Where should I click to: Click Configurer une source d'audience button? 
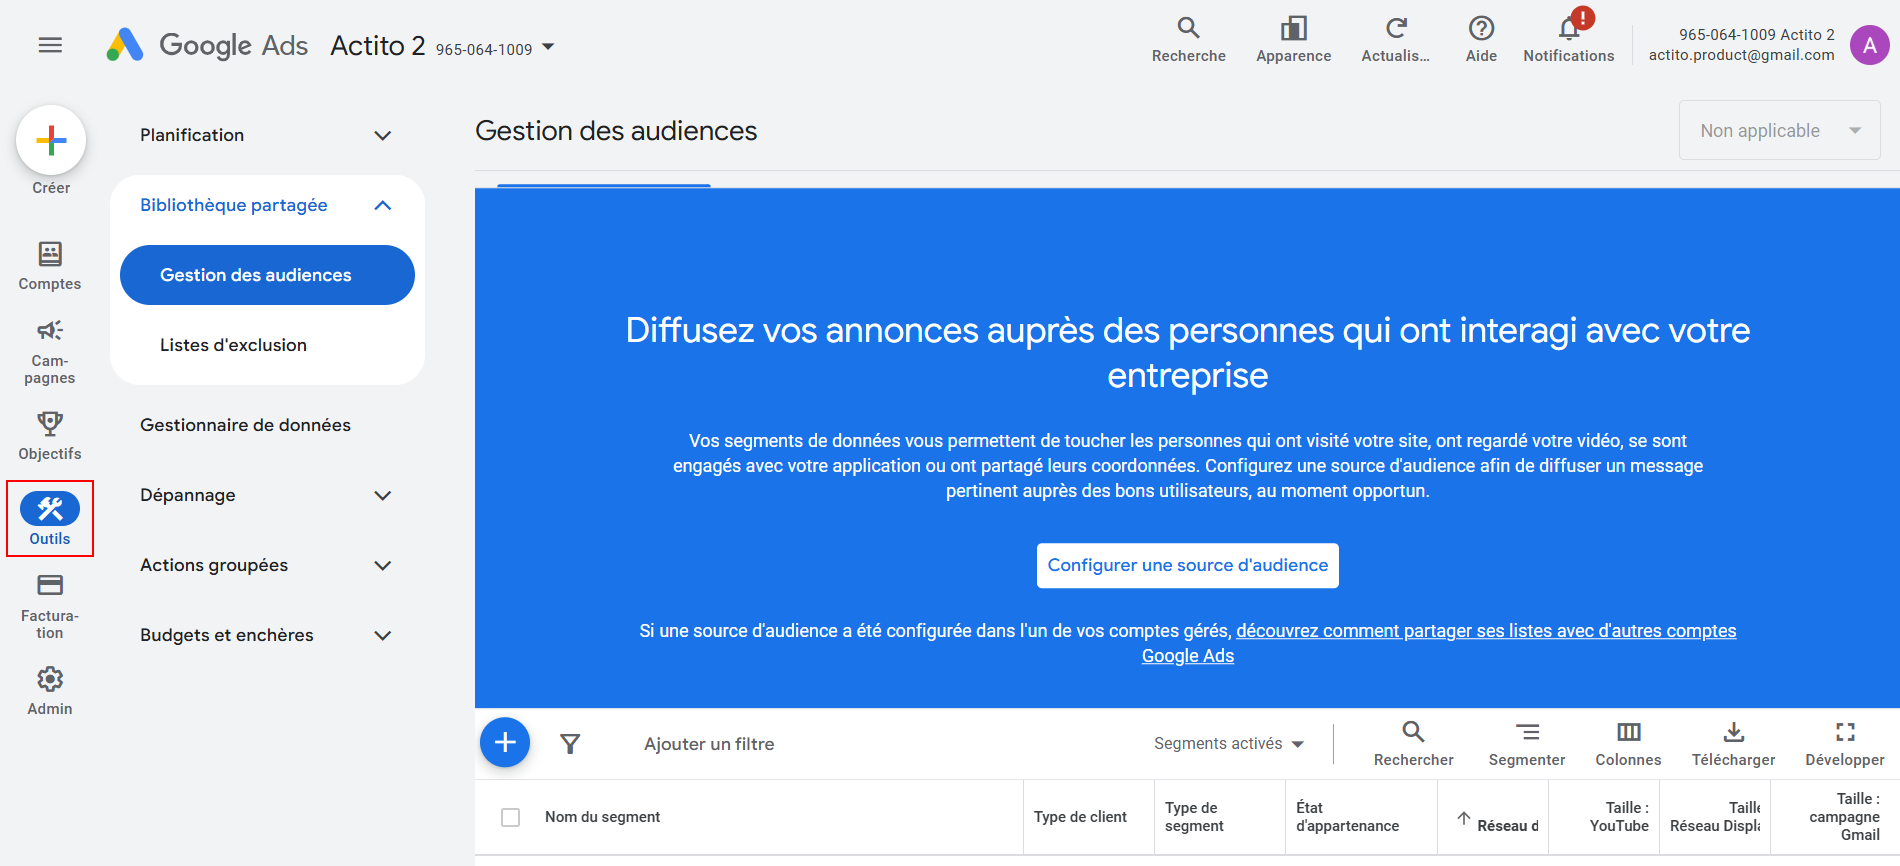point(1187,566)
